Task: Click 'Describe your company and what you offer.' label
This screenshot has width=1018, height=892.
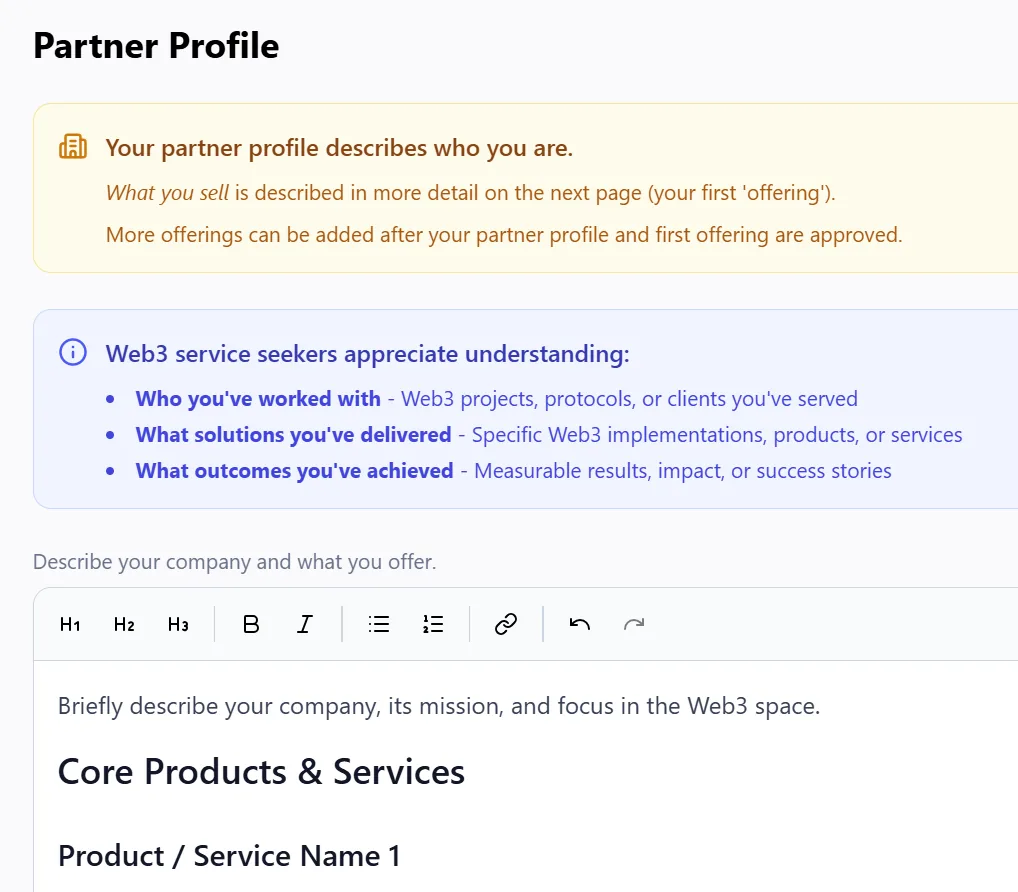Action: pyautogui.click(x=234, y=562)
